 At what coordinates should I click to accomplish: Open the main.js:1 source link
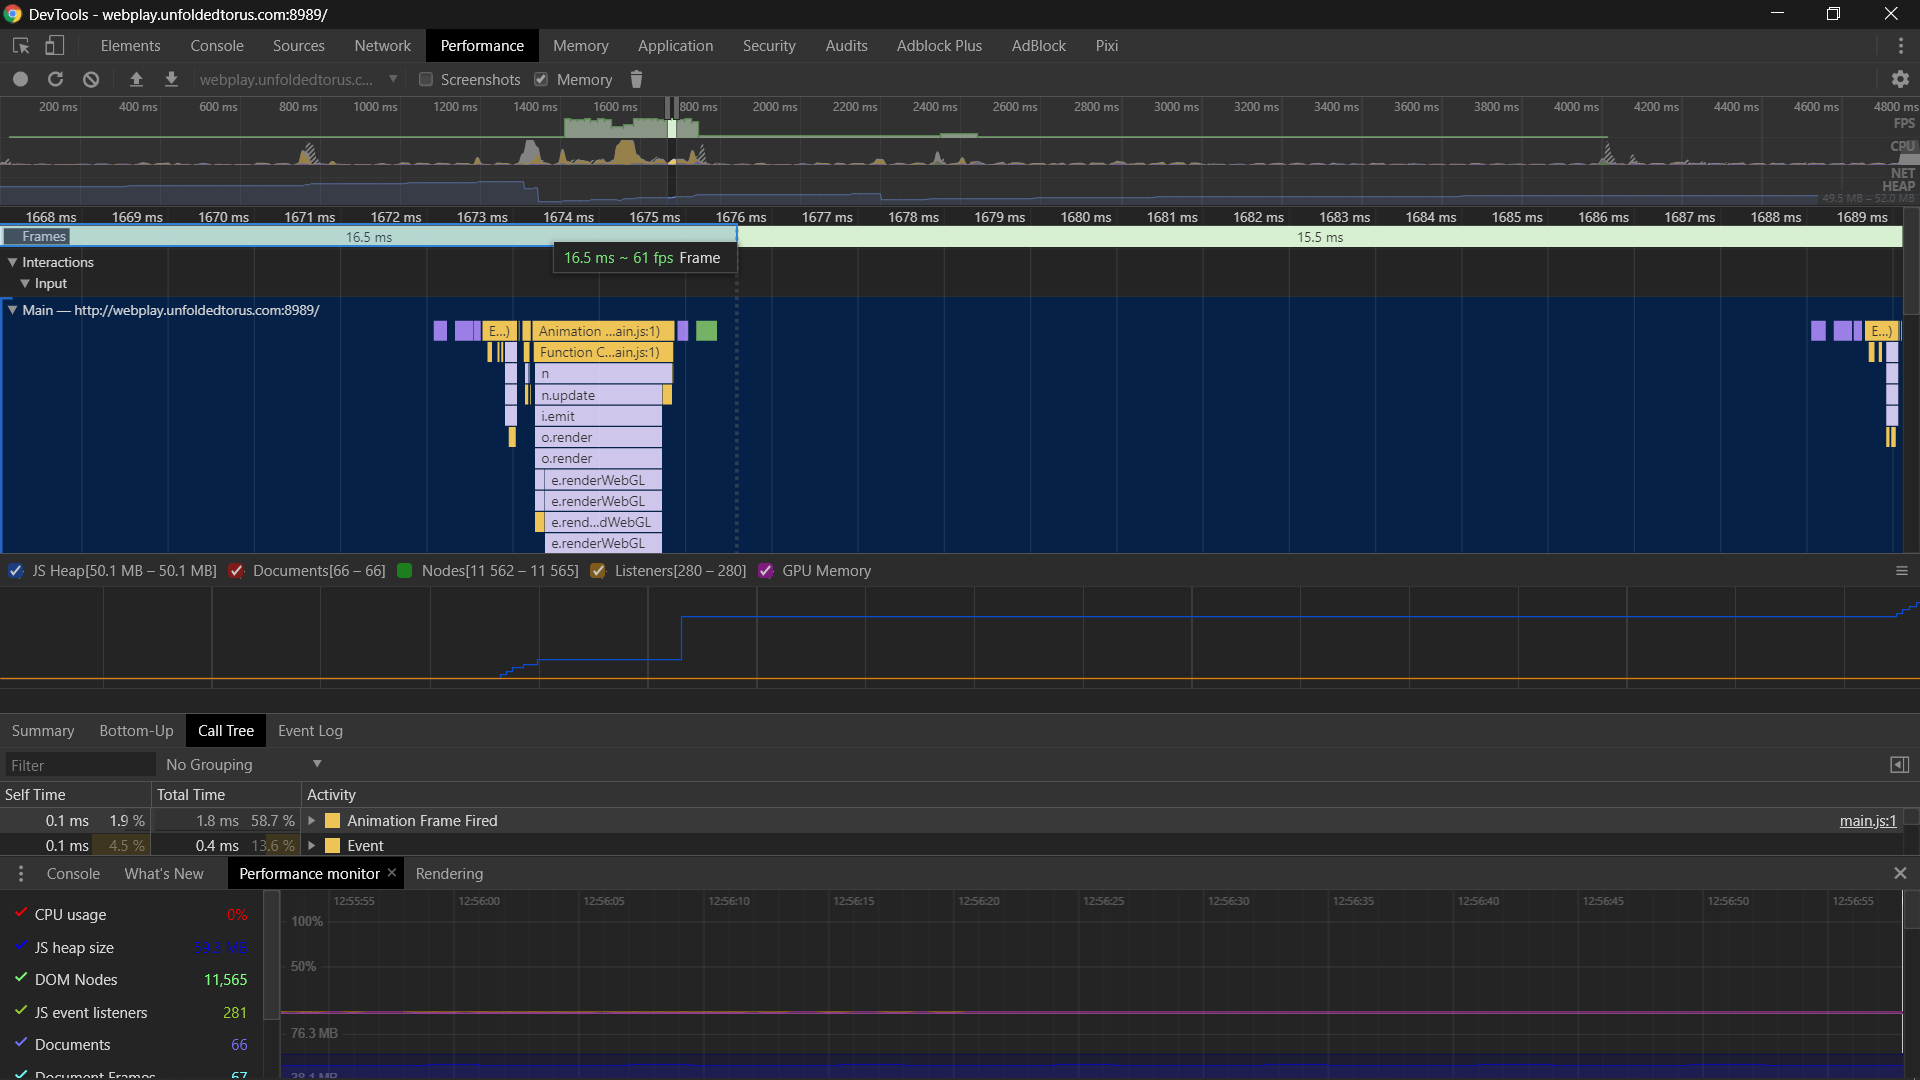[1867, 821]
